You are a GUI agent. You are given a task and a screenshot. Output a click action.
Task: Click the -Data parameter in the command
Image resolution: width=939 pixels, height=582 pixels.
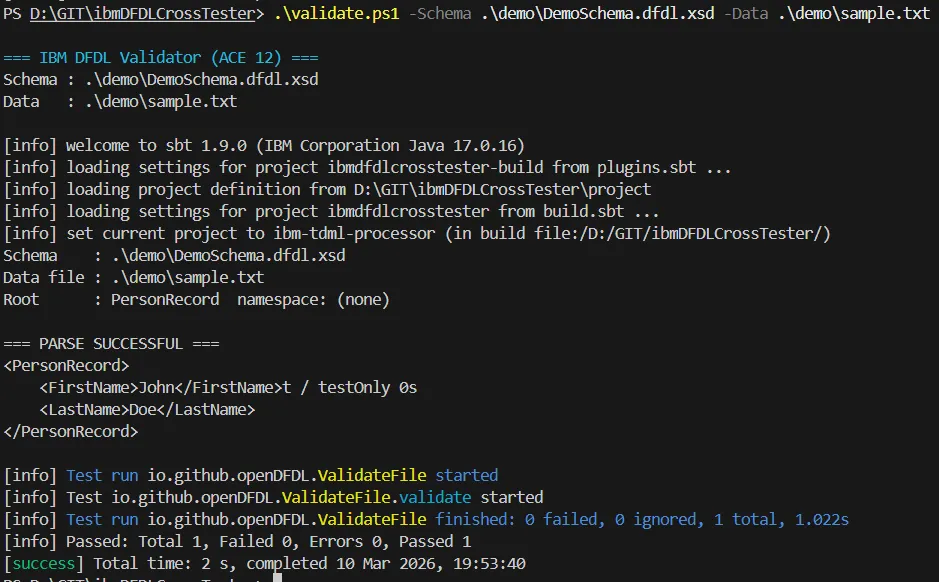click(x=746, y=13)
